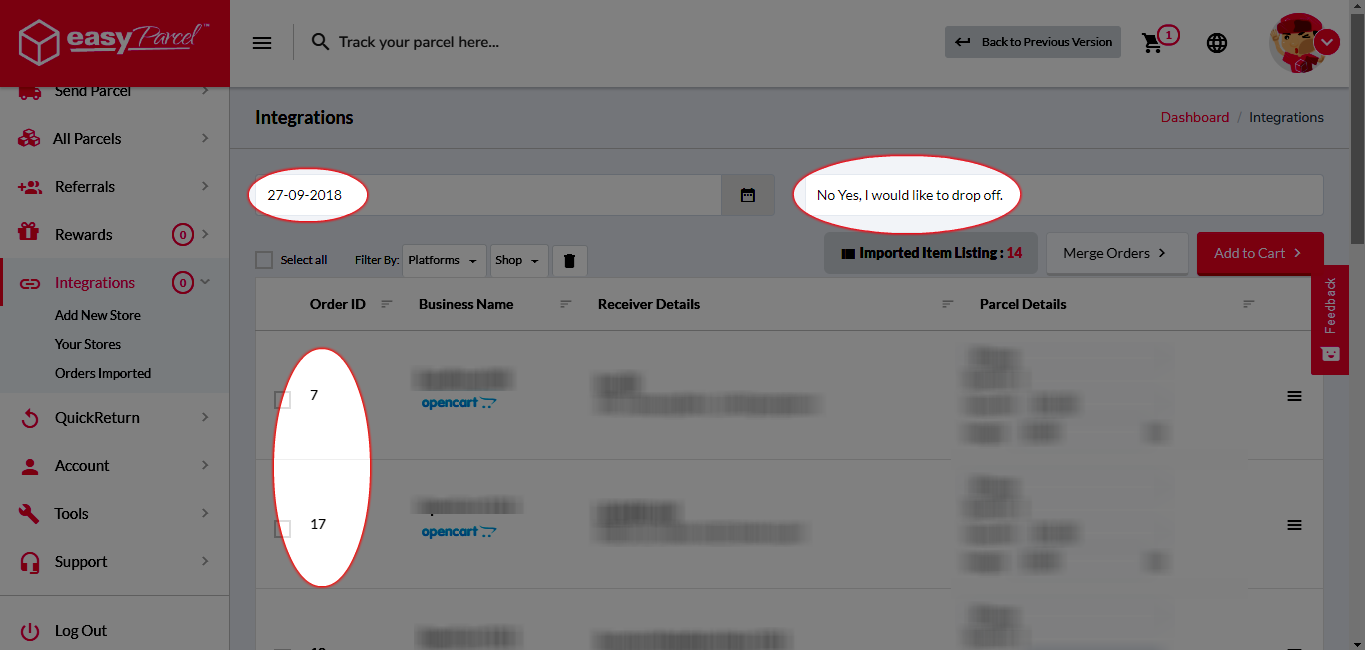The image size is (1365, 650).
Task: Click the Account person icon
Action: [x=29, y=466]
